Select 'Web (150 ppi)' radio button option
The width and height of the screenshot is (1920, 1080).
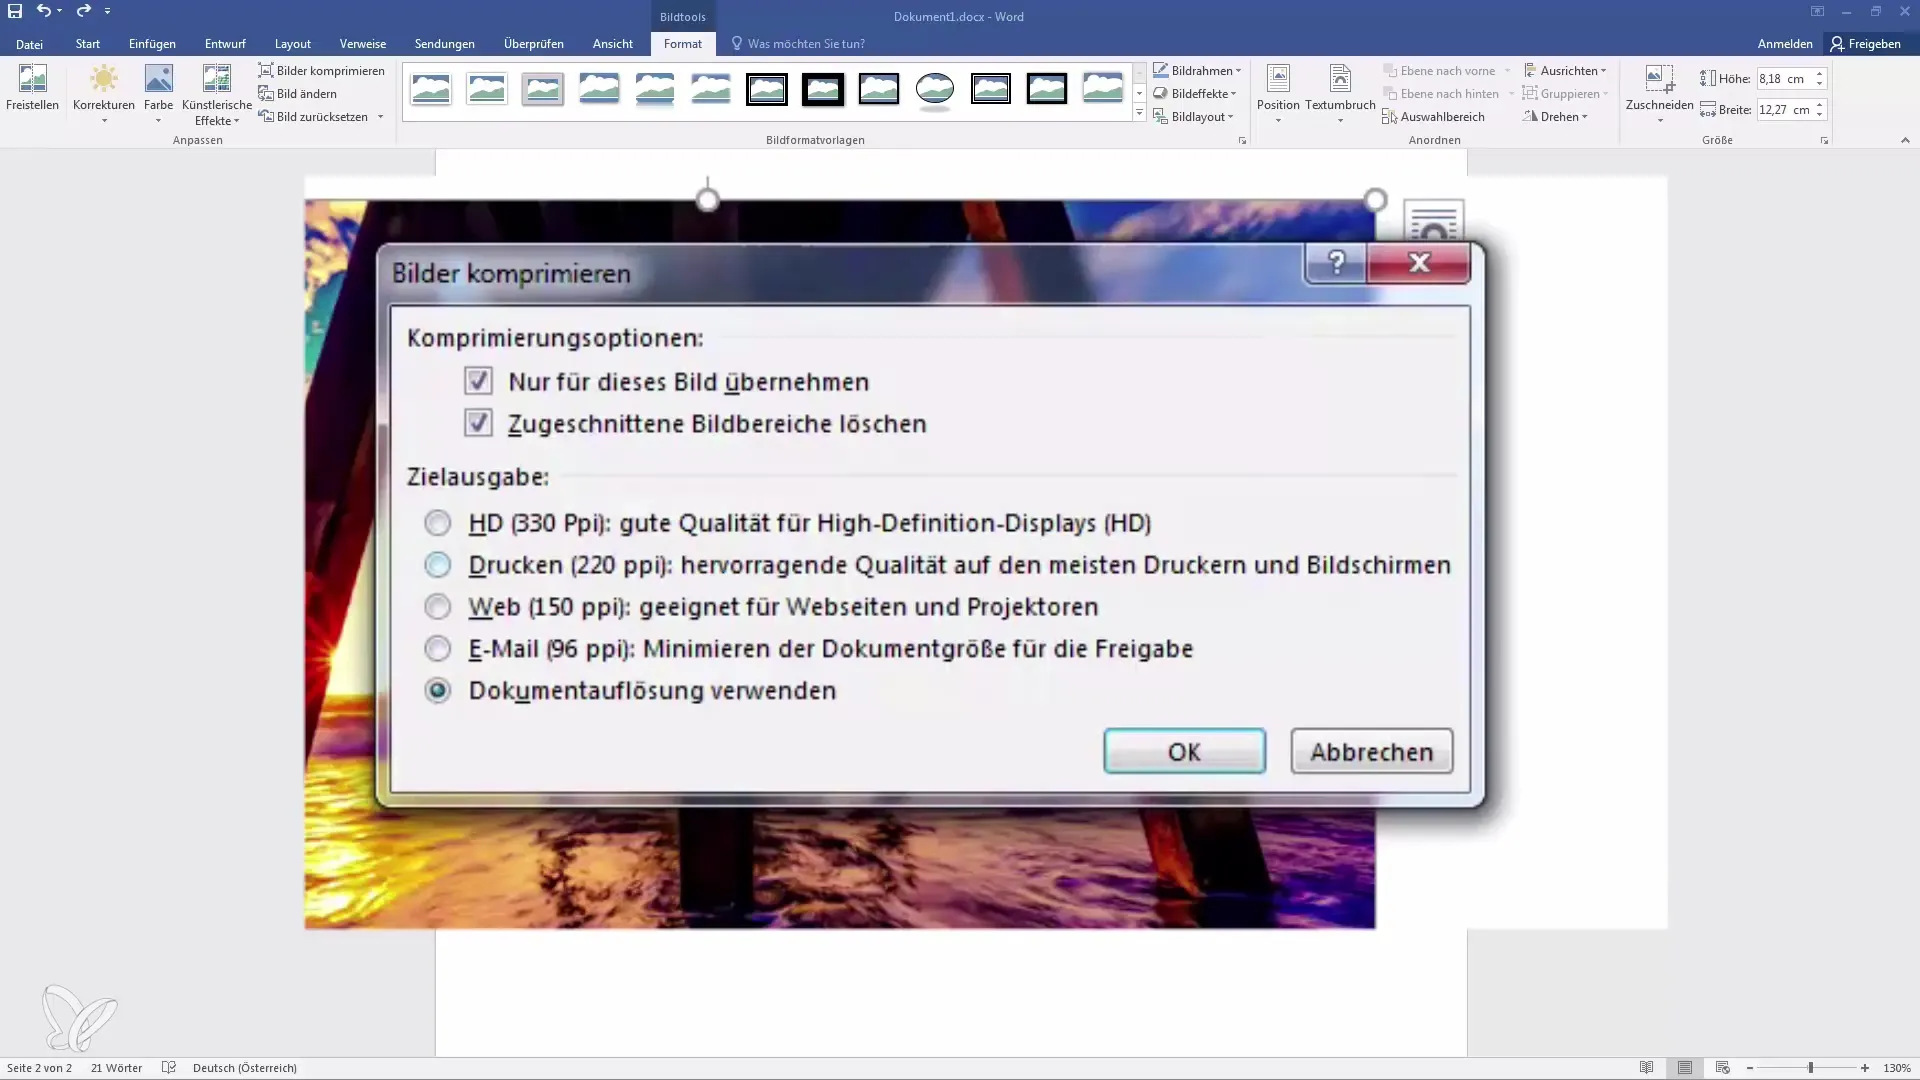point(438,605)
